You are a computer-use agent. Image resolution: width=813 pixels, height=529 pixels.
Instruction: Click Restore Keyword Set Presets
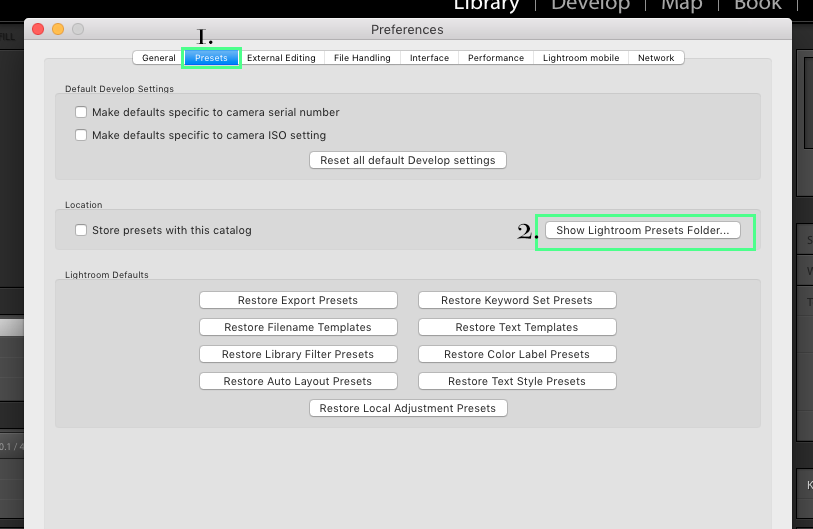pos(517,300)
